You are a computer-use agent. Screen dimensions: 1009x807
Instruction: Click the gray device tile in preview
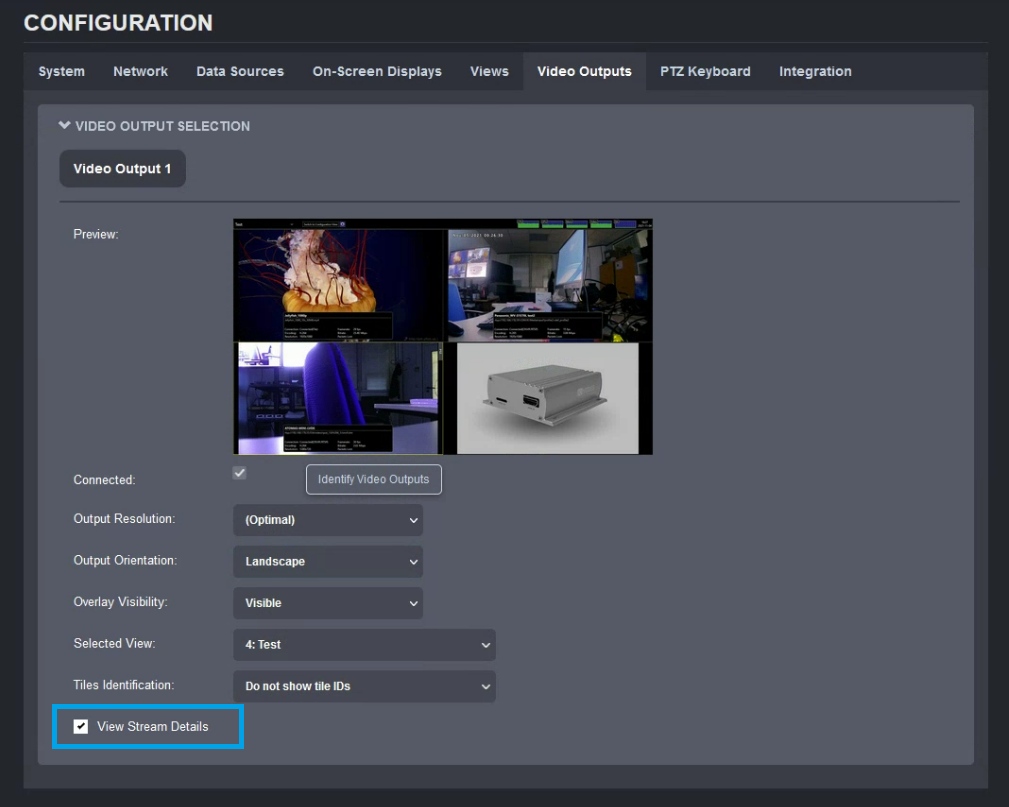pyautogui.click(x=548, y=398)
